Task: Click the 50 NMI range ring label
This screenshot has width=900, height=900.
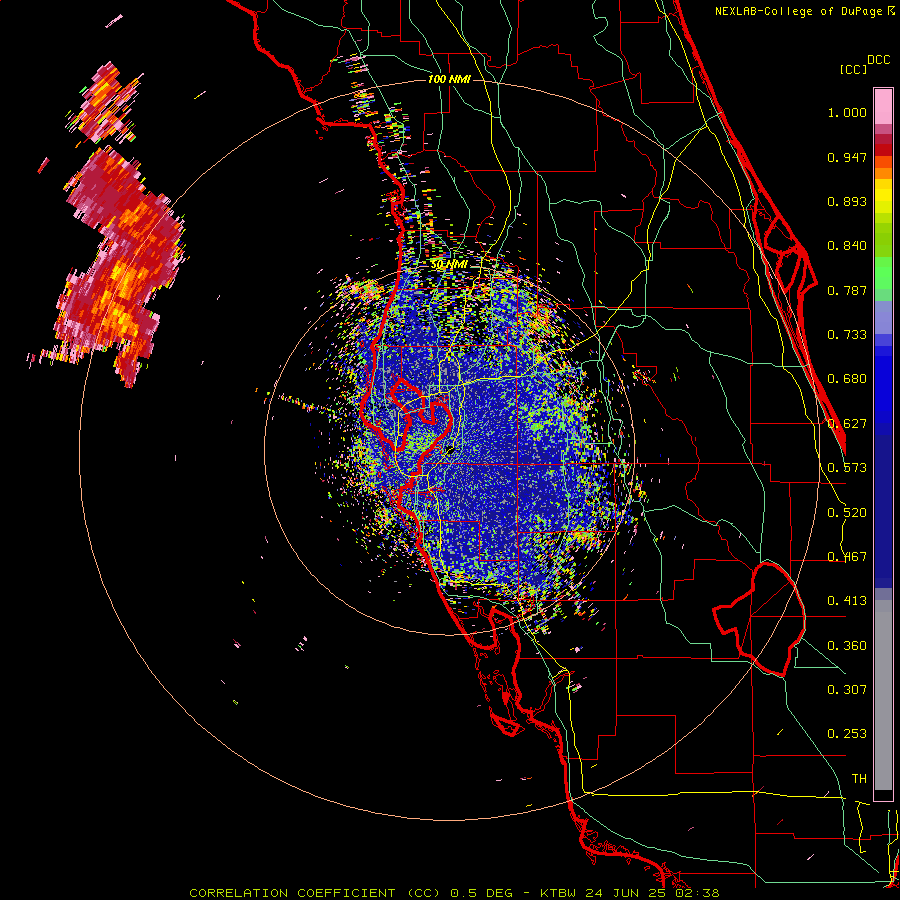Action: (449, 265)
